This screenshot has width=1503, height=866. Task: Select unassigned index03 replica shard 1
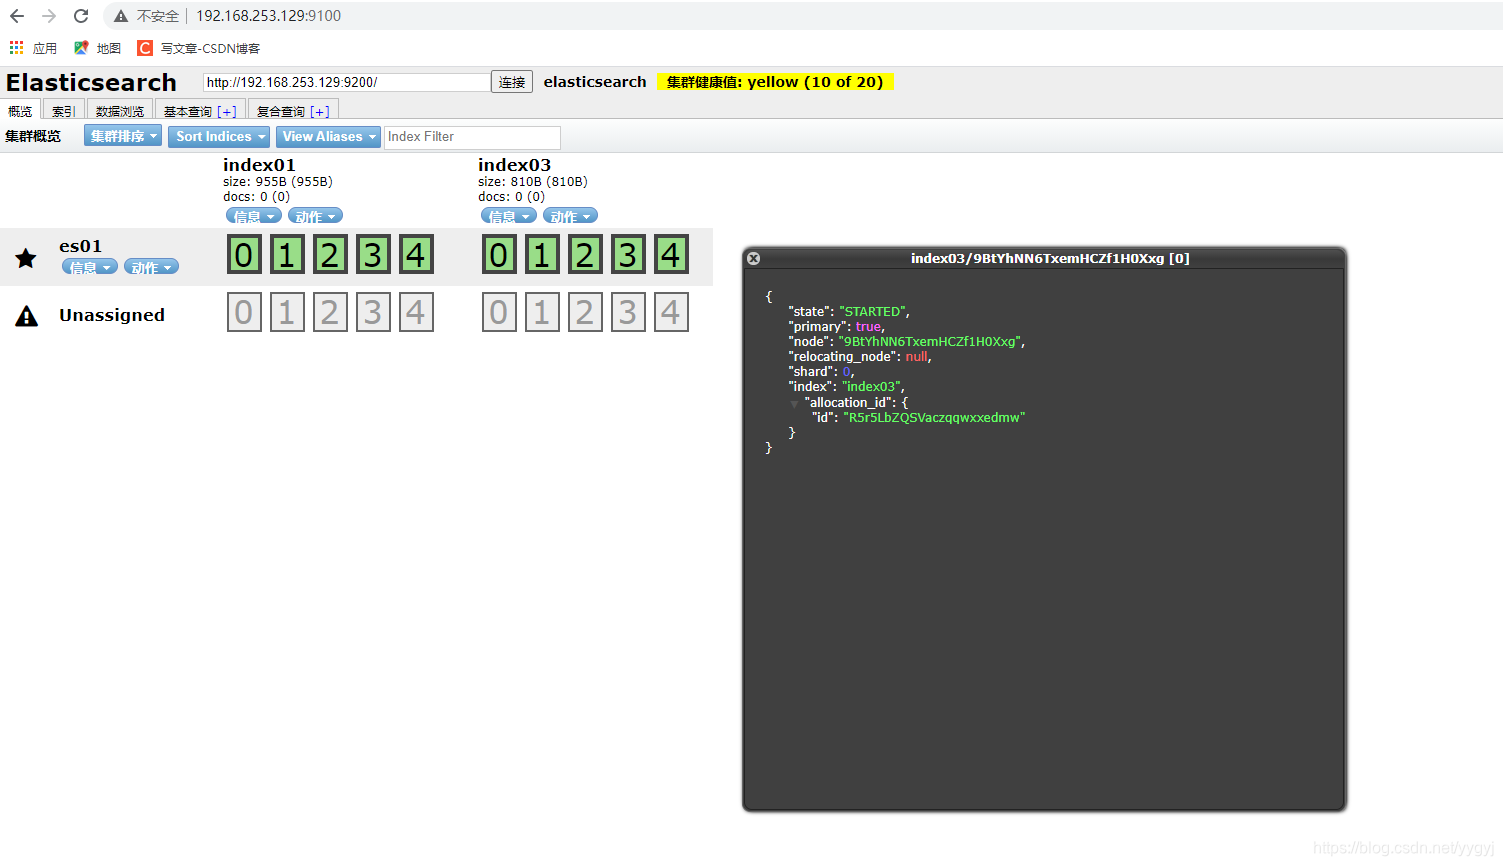tap(542, 312)
